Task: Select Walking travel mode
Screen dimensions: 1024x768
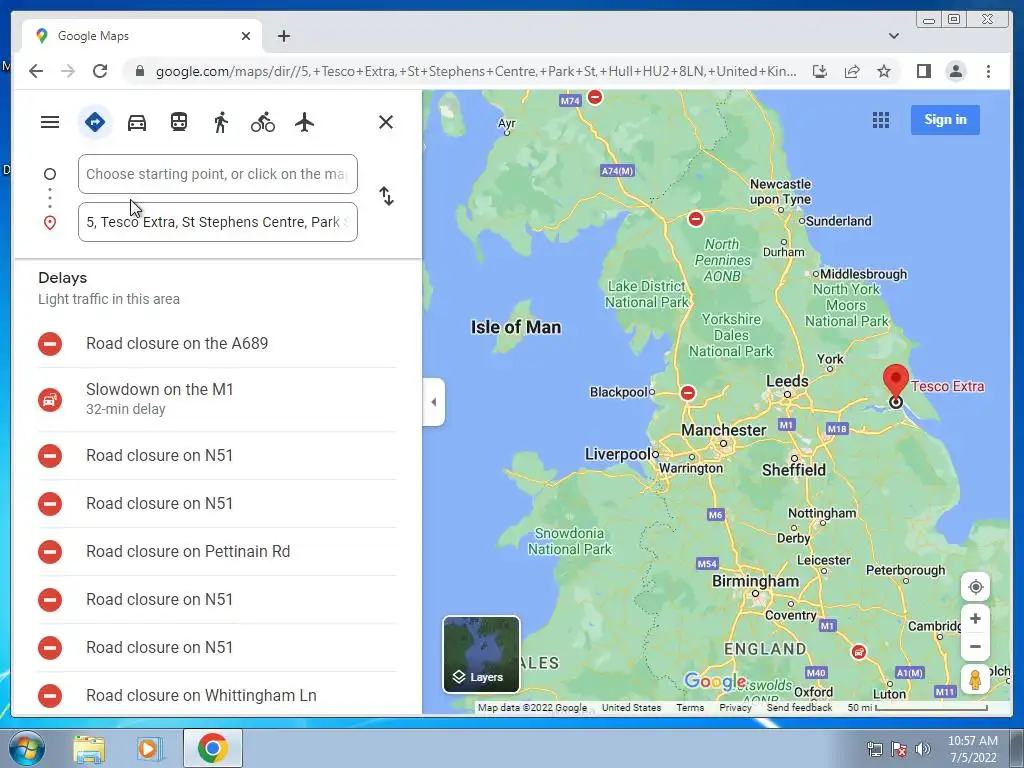Action: tap(221, 122)
